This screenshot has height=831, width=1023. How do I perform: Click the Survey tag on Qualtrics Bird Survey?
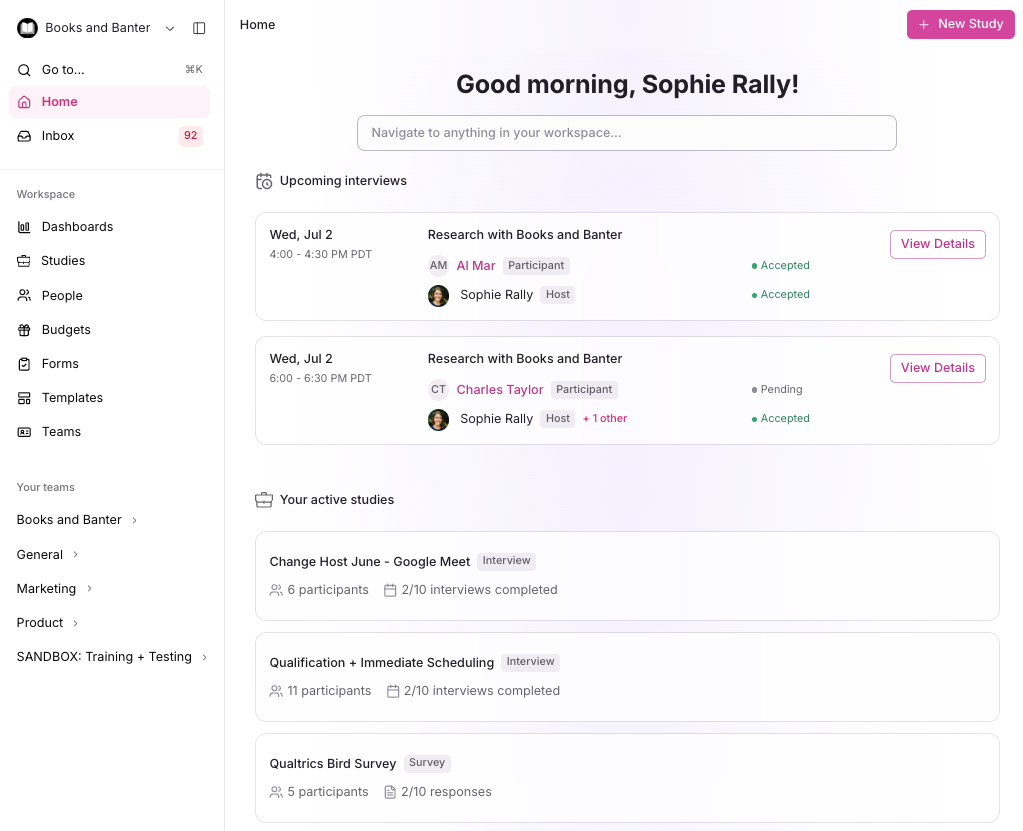pos(427,763)
